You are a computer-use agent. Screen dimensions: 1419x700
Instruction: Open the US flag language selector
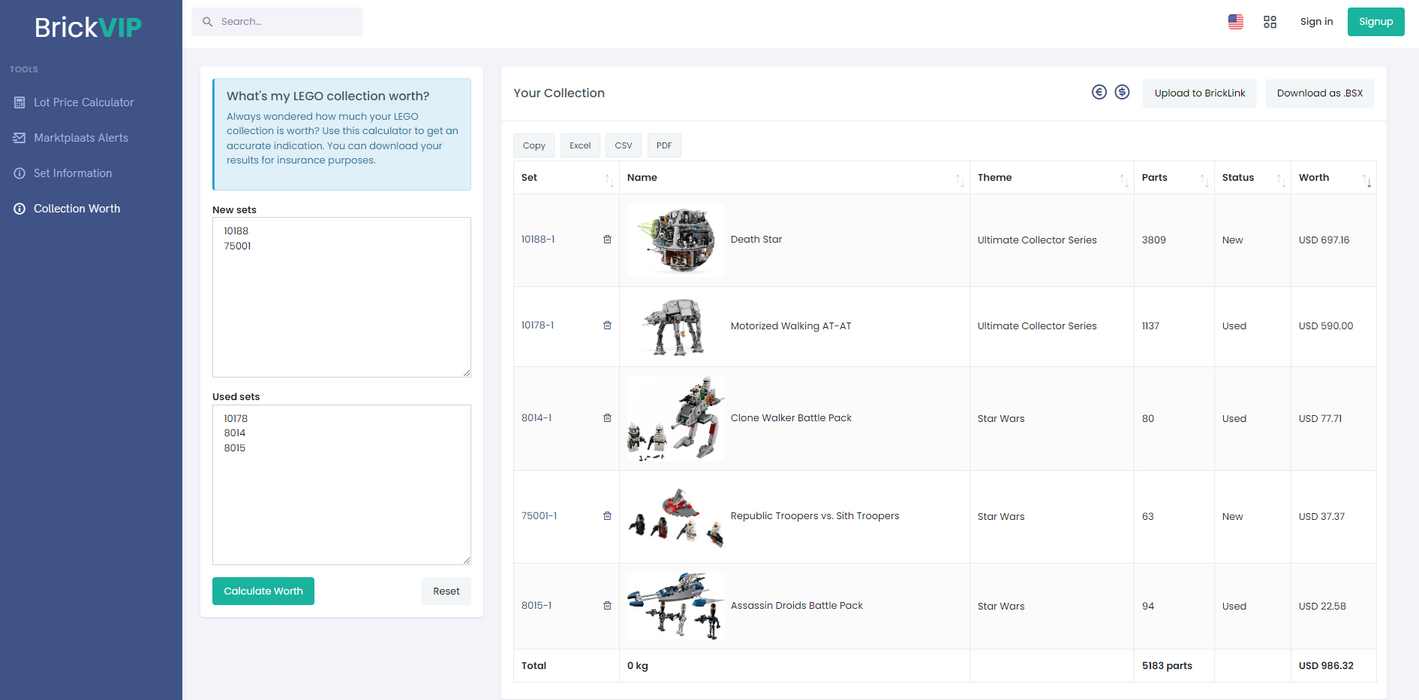(1236, 21)
